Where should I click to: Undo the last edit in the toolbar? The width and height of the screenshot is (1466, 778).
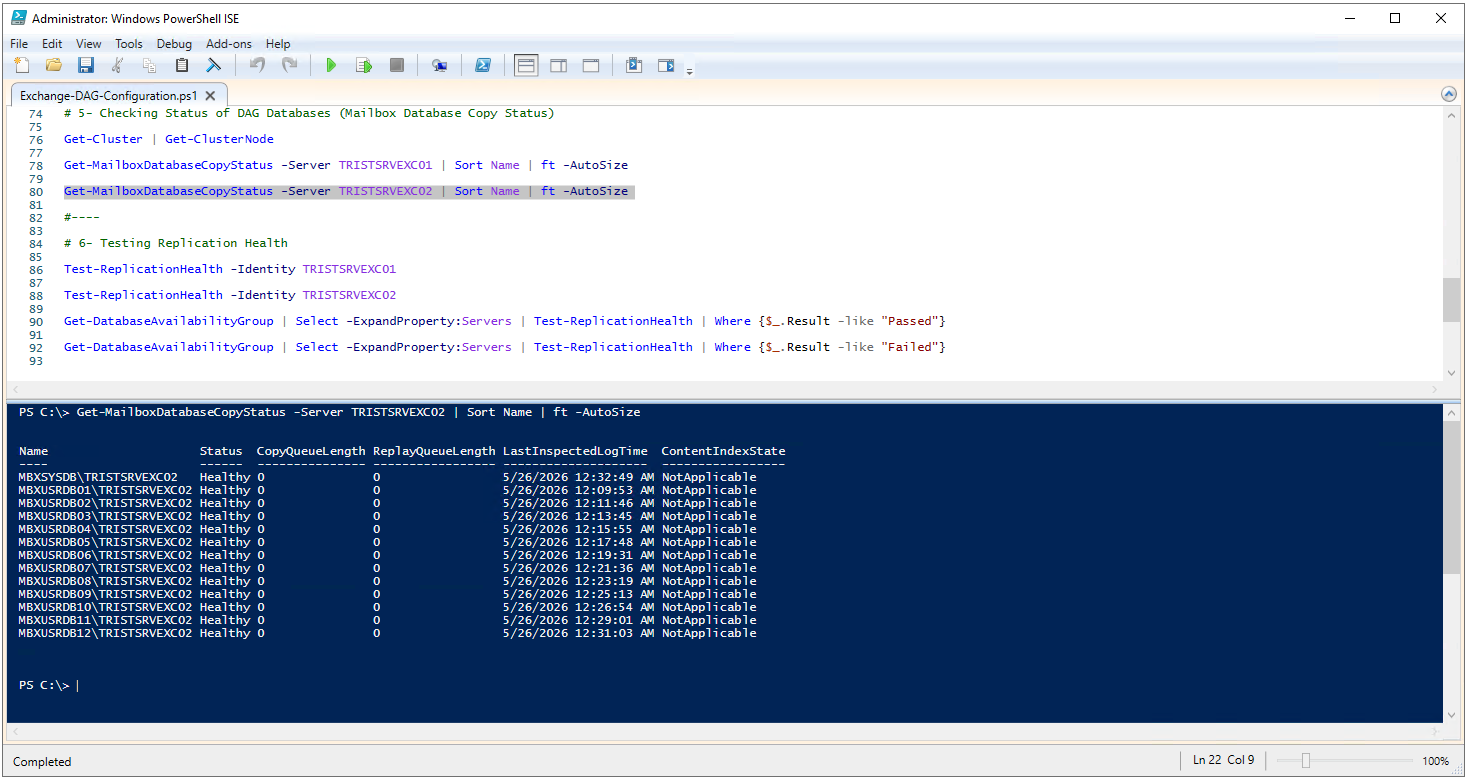(257, 65)
